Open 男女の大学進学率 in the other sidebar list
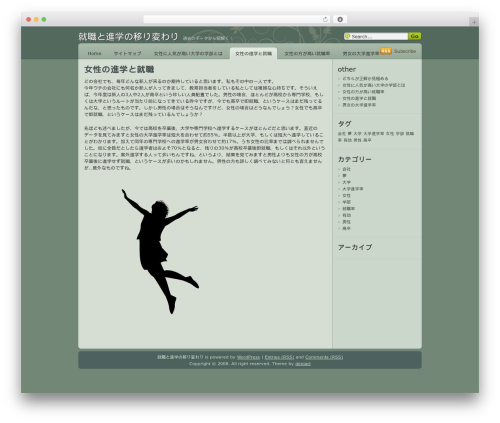The height and width of the screenshot is (423, 500). point(359,105)
